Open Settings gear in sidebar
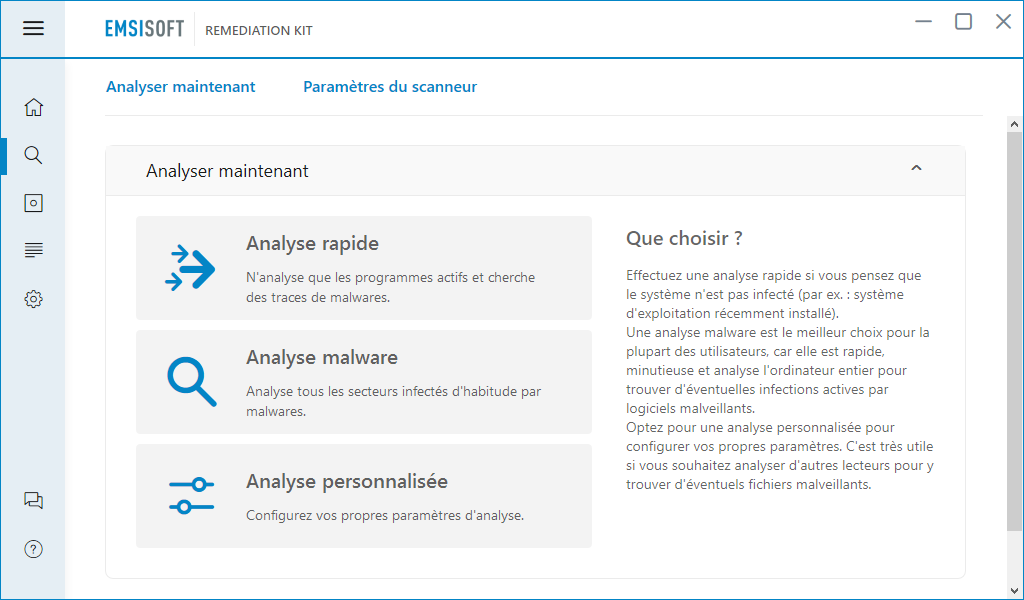The width and height of the screenshot is (1024, 600). pos(33,299)
